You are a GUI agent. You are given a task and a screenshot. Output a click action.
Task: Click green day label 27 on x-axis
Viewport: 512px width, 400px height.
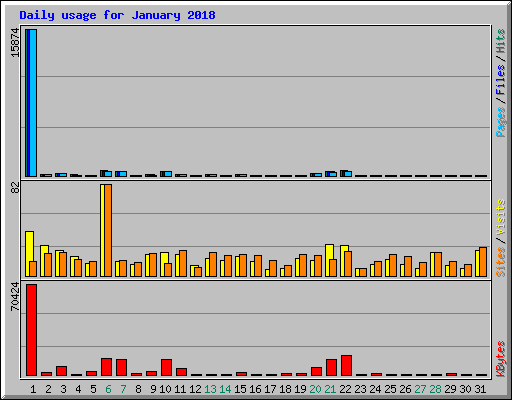(x=420, y=389)
